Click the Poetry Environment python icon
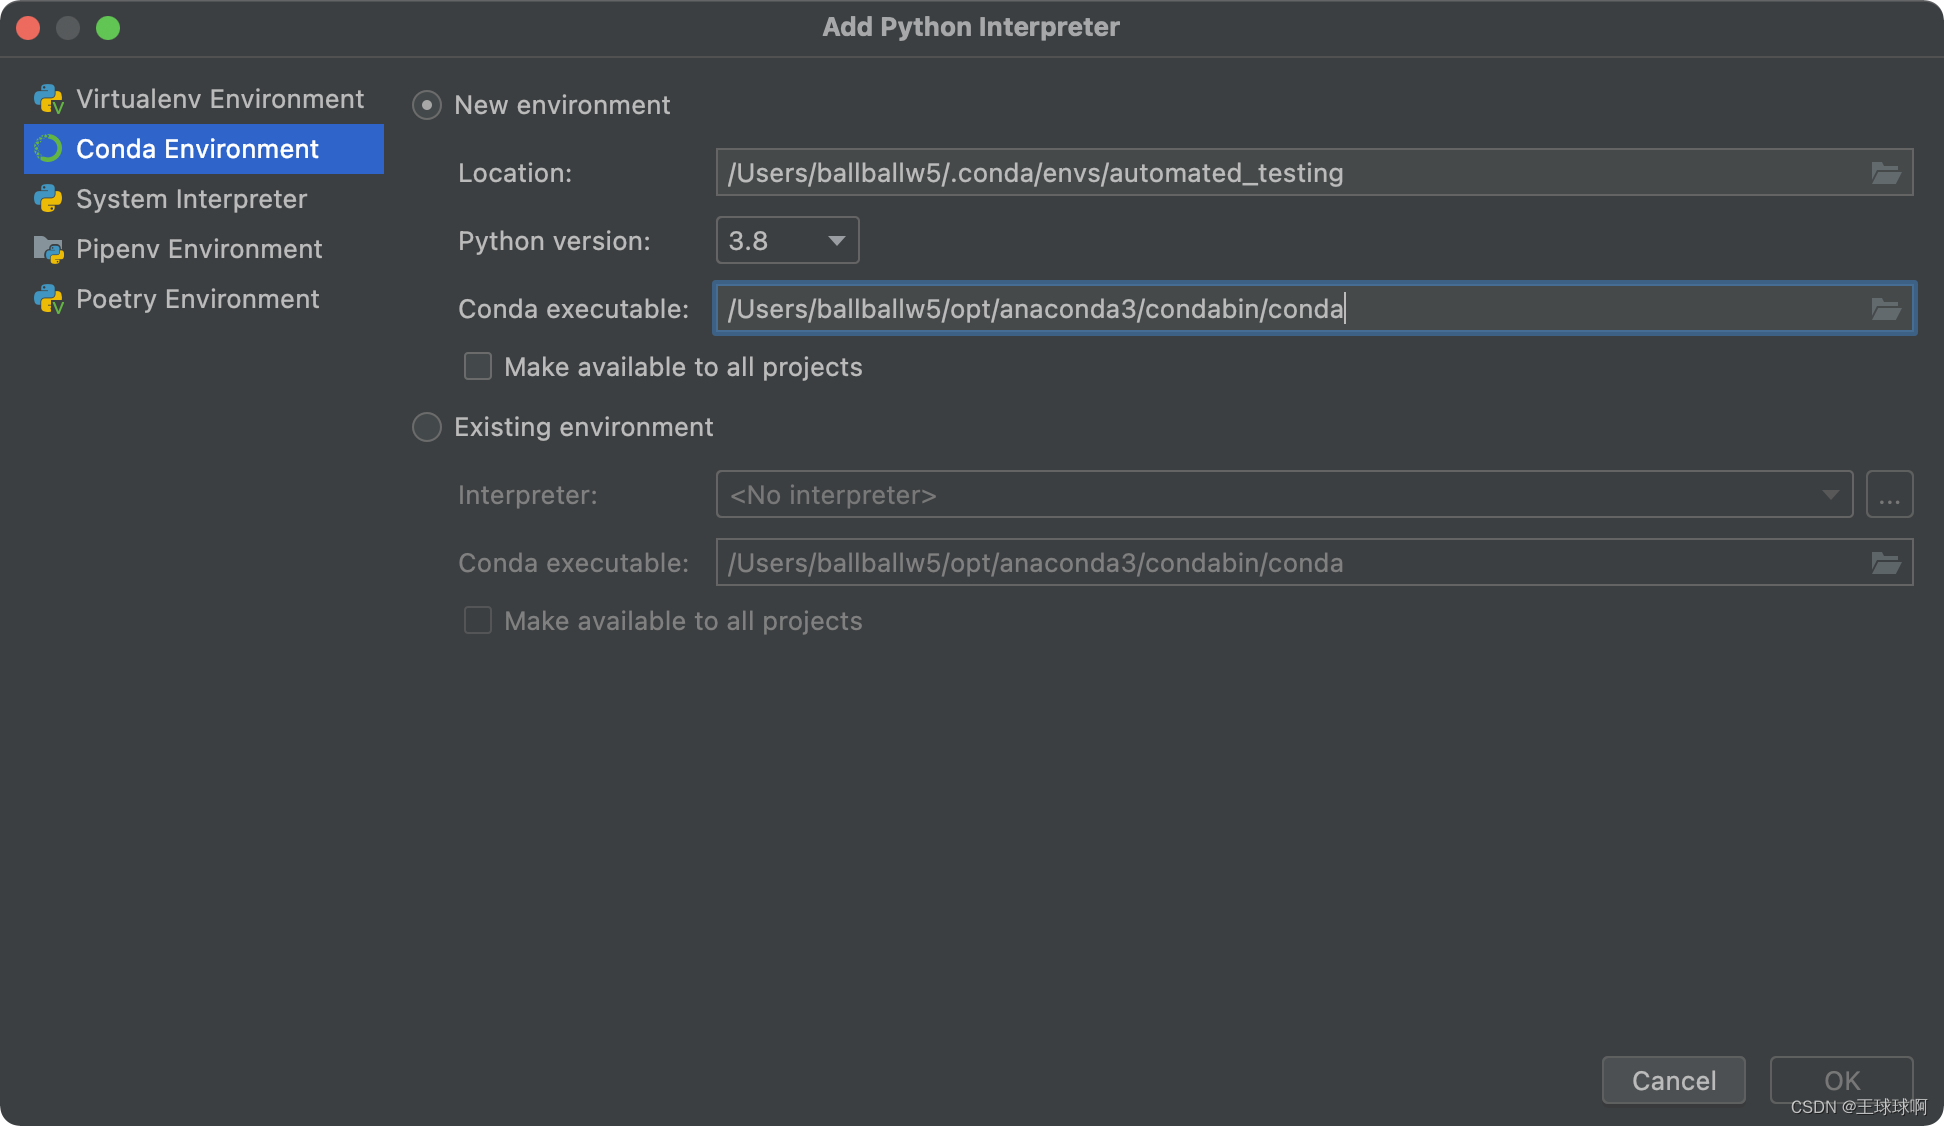Viewport: 1944px width, 1126px height. pyautogui.click(x=48, y=299)
